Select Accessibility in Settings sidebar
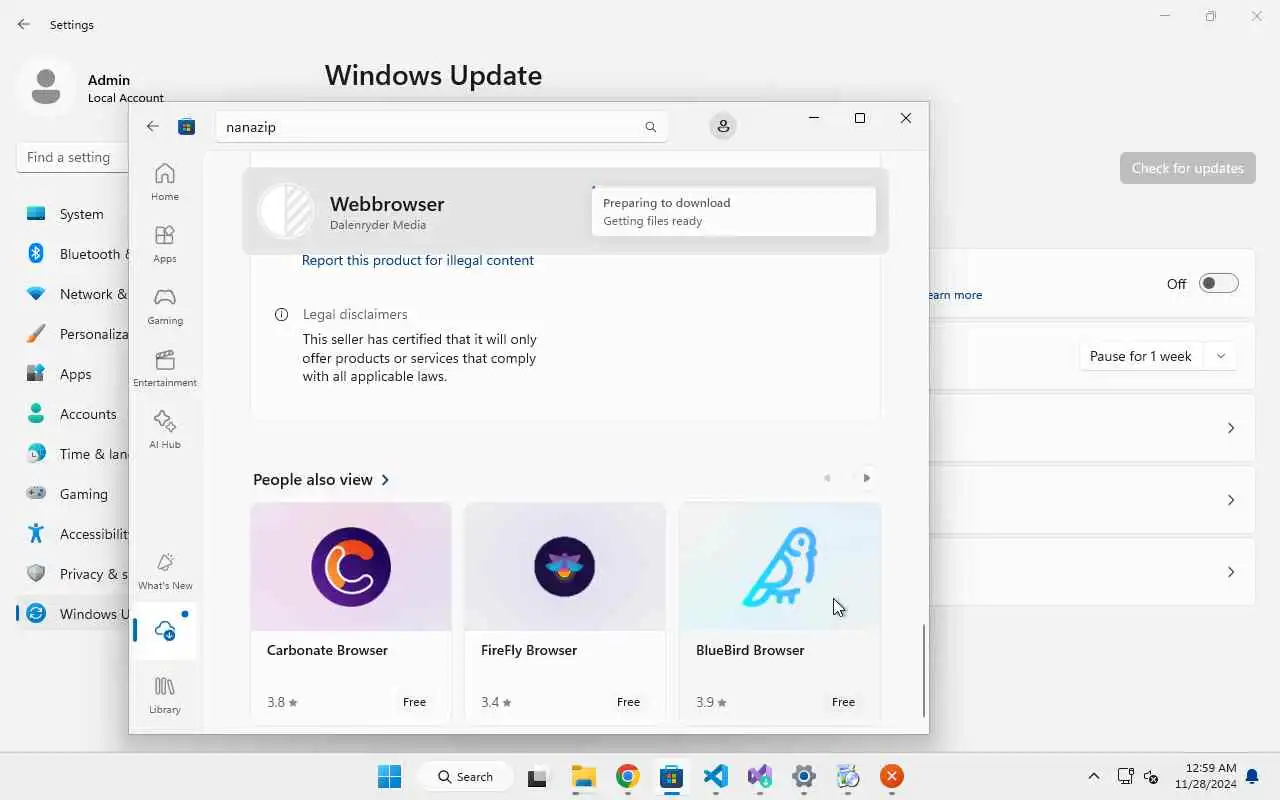Viewport: 1280px width, 800px height. pyautogui.click(x=73, y=534)
